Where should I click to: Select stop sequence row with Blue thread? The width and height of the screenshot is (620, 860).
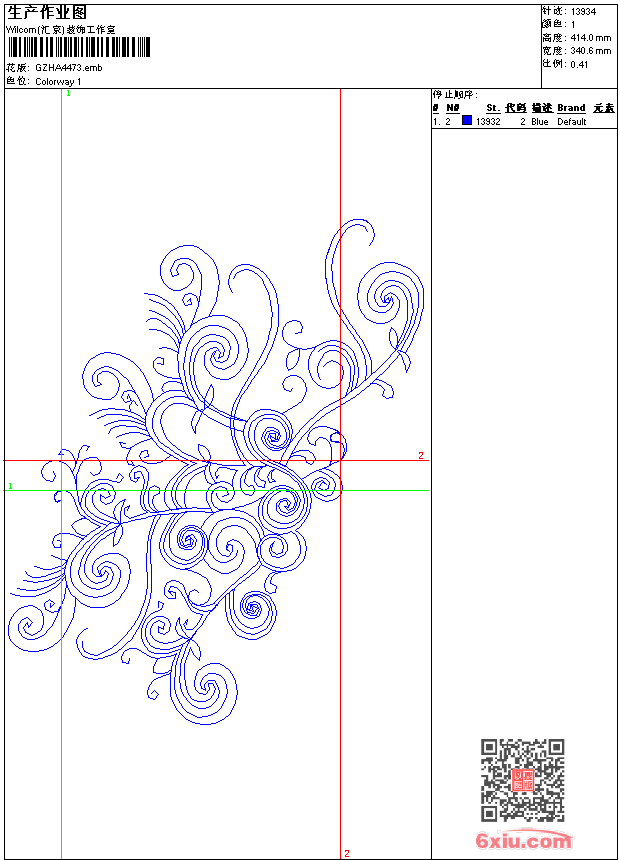coord(524,121)
